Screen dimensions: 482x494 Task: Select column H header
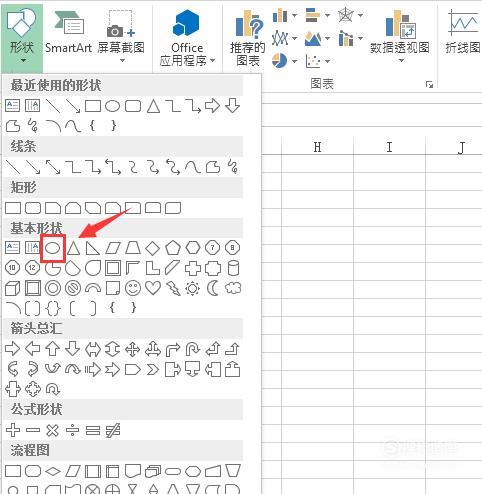coord(317,146)
